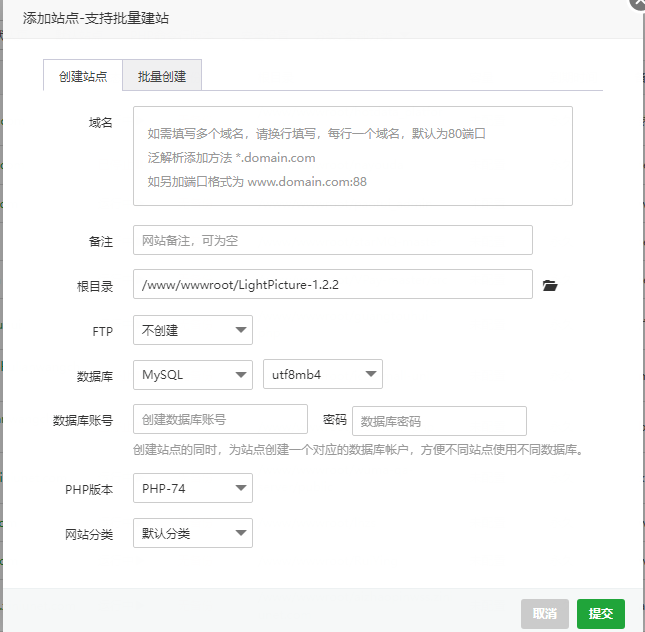Switch to 批量创建 tab
Image resolution: width=645 pixels, height=632 pixels.
coord(162,75)
